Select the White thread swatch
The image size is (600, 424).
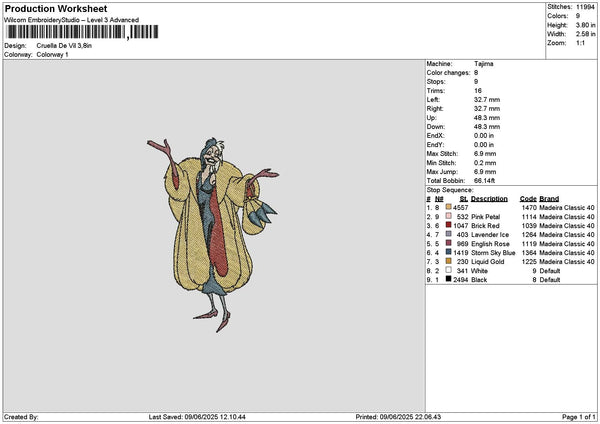pyautogui.click(x=449, y=270)
